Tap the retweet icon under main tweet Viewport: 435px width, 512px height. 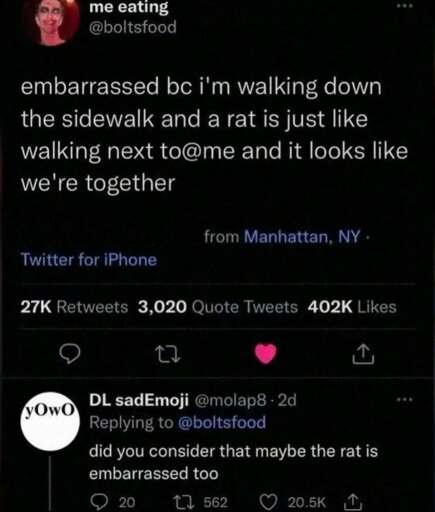click(x=168, y=354)
